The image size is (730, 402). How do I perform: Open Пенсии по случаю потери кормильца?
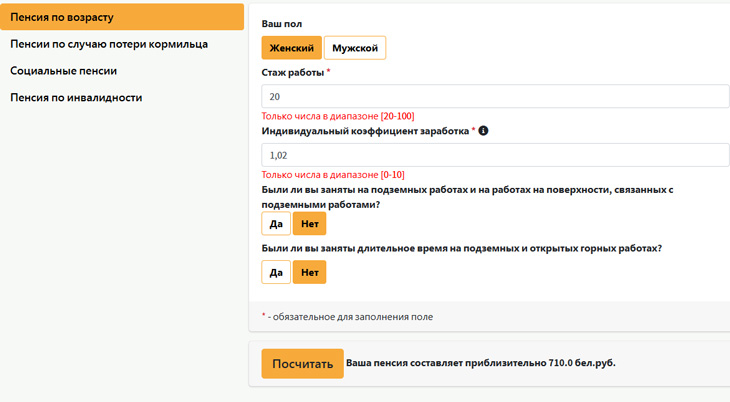tap(109, 44)
